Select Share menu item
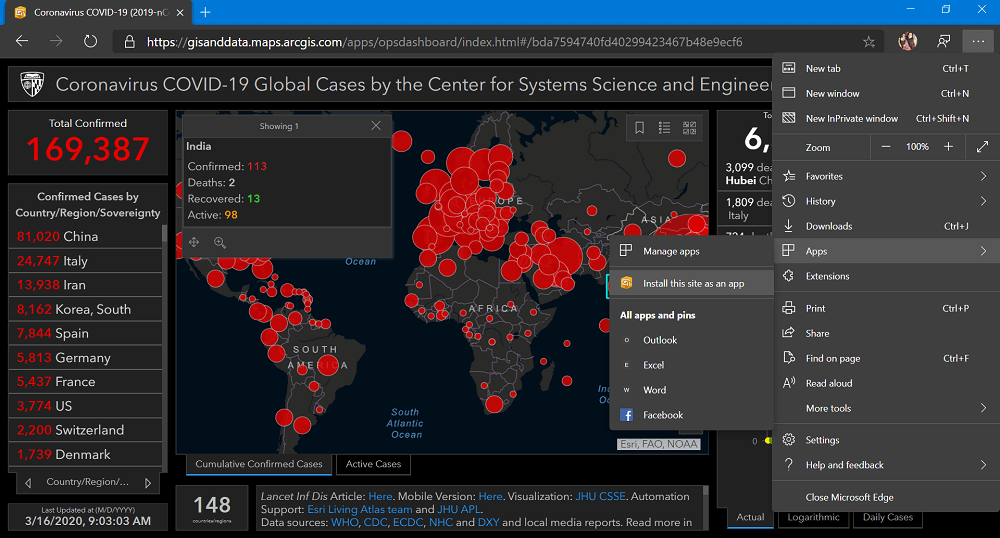Image resolution: width=1000 pixels, height=538 pixels. point(886,333)
